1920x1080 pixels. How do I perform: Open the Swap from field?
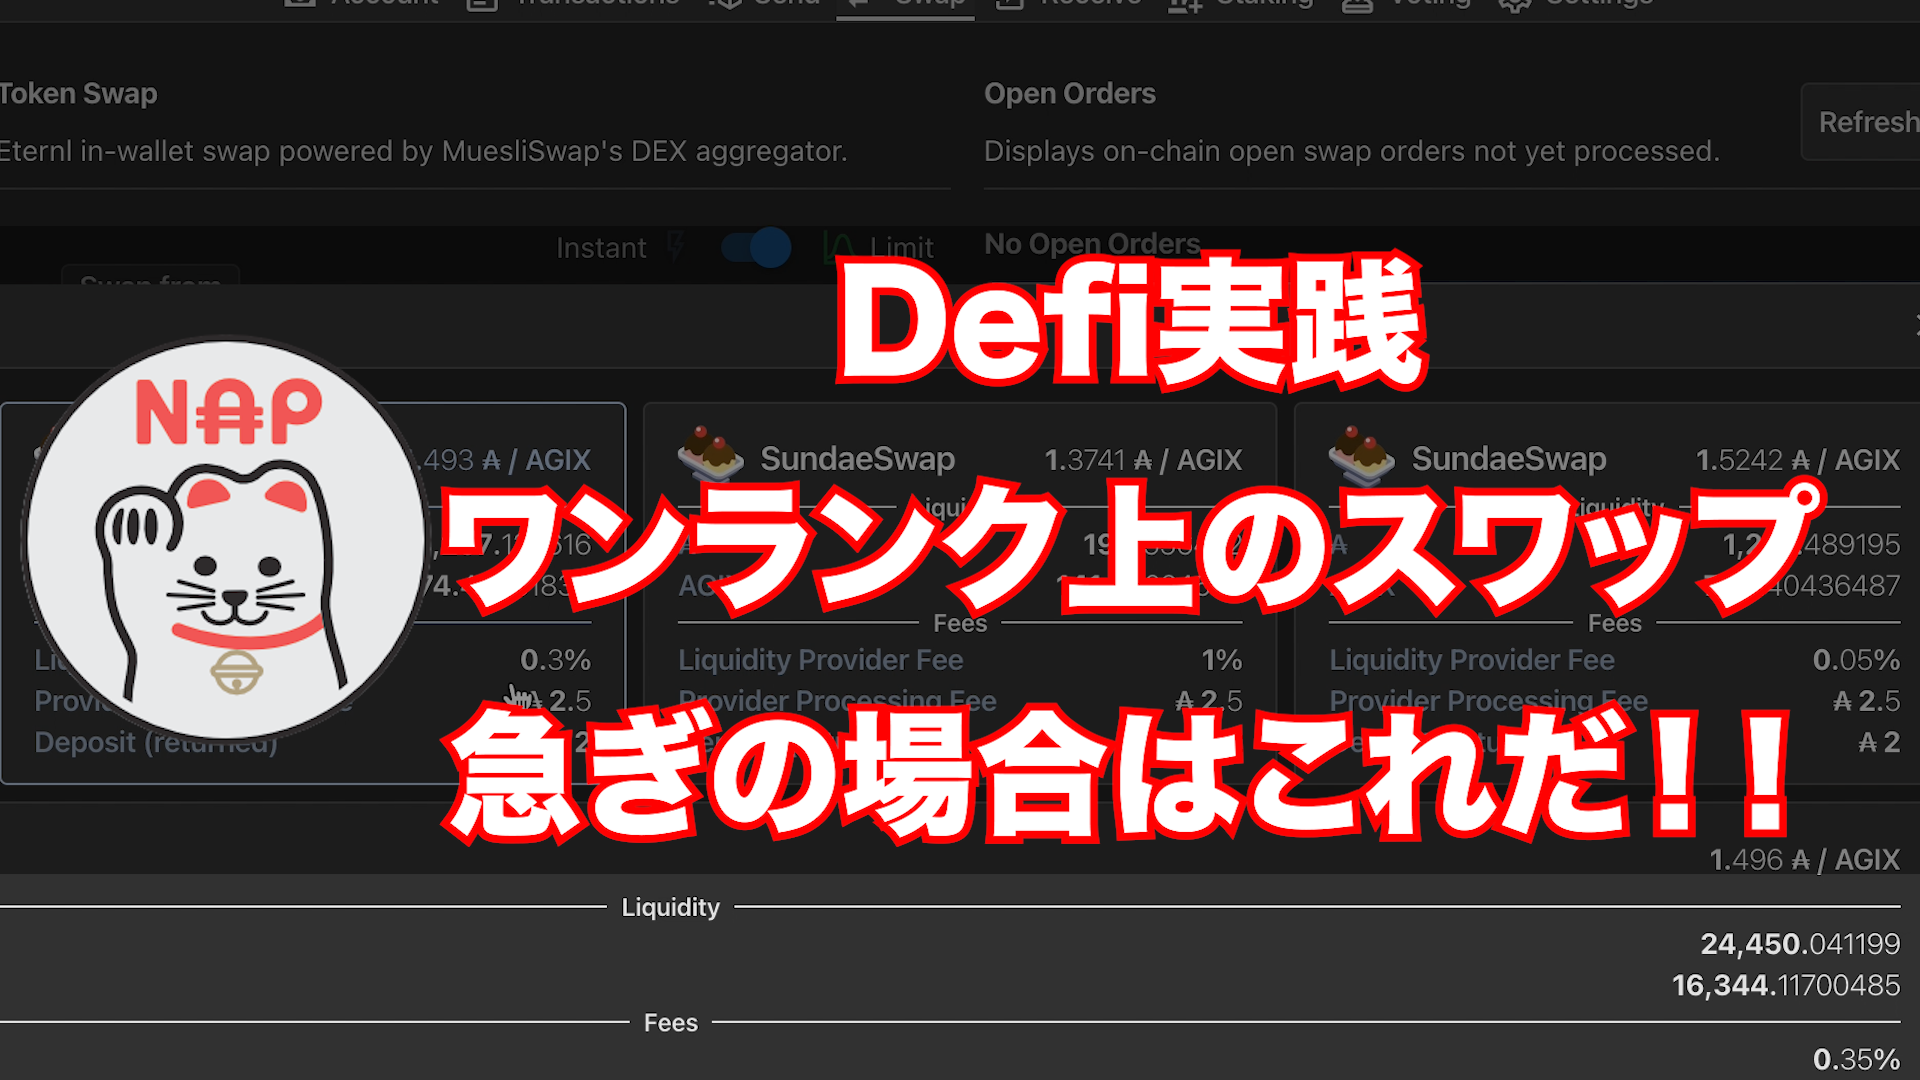coord(150,279)
